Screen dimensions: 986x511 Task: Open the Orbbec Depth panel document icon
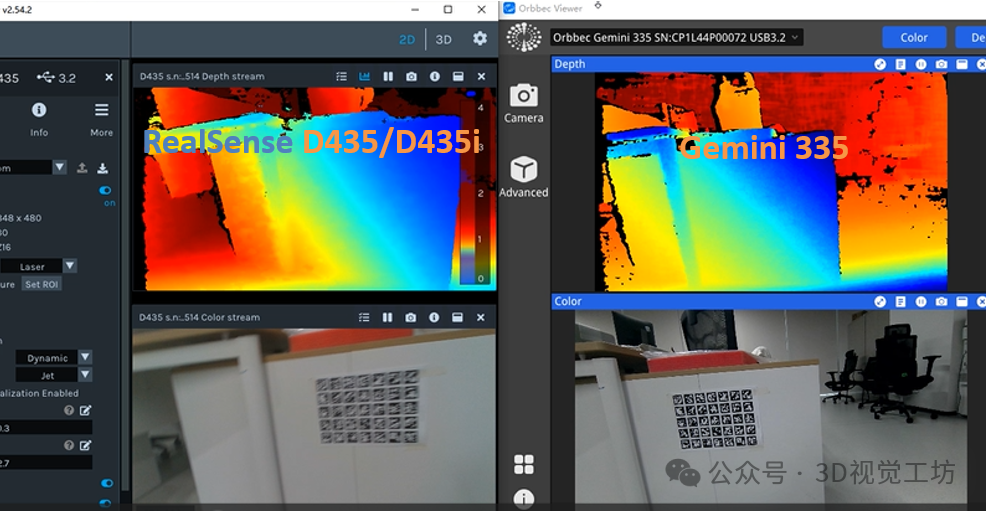point(900,64)
